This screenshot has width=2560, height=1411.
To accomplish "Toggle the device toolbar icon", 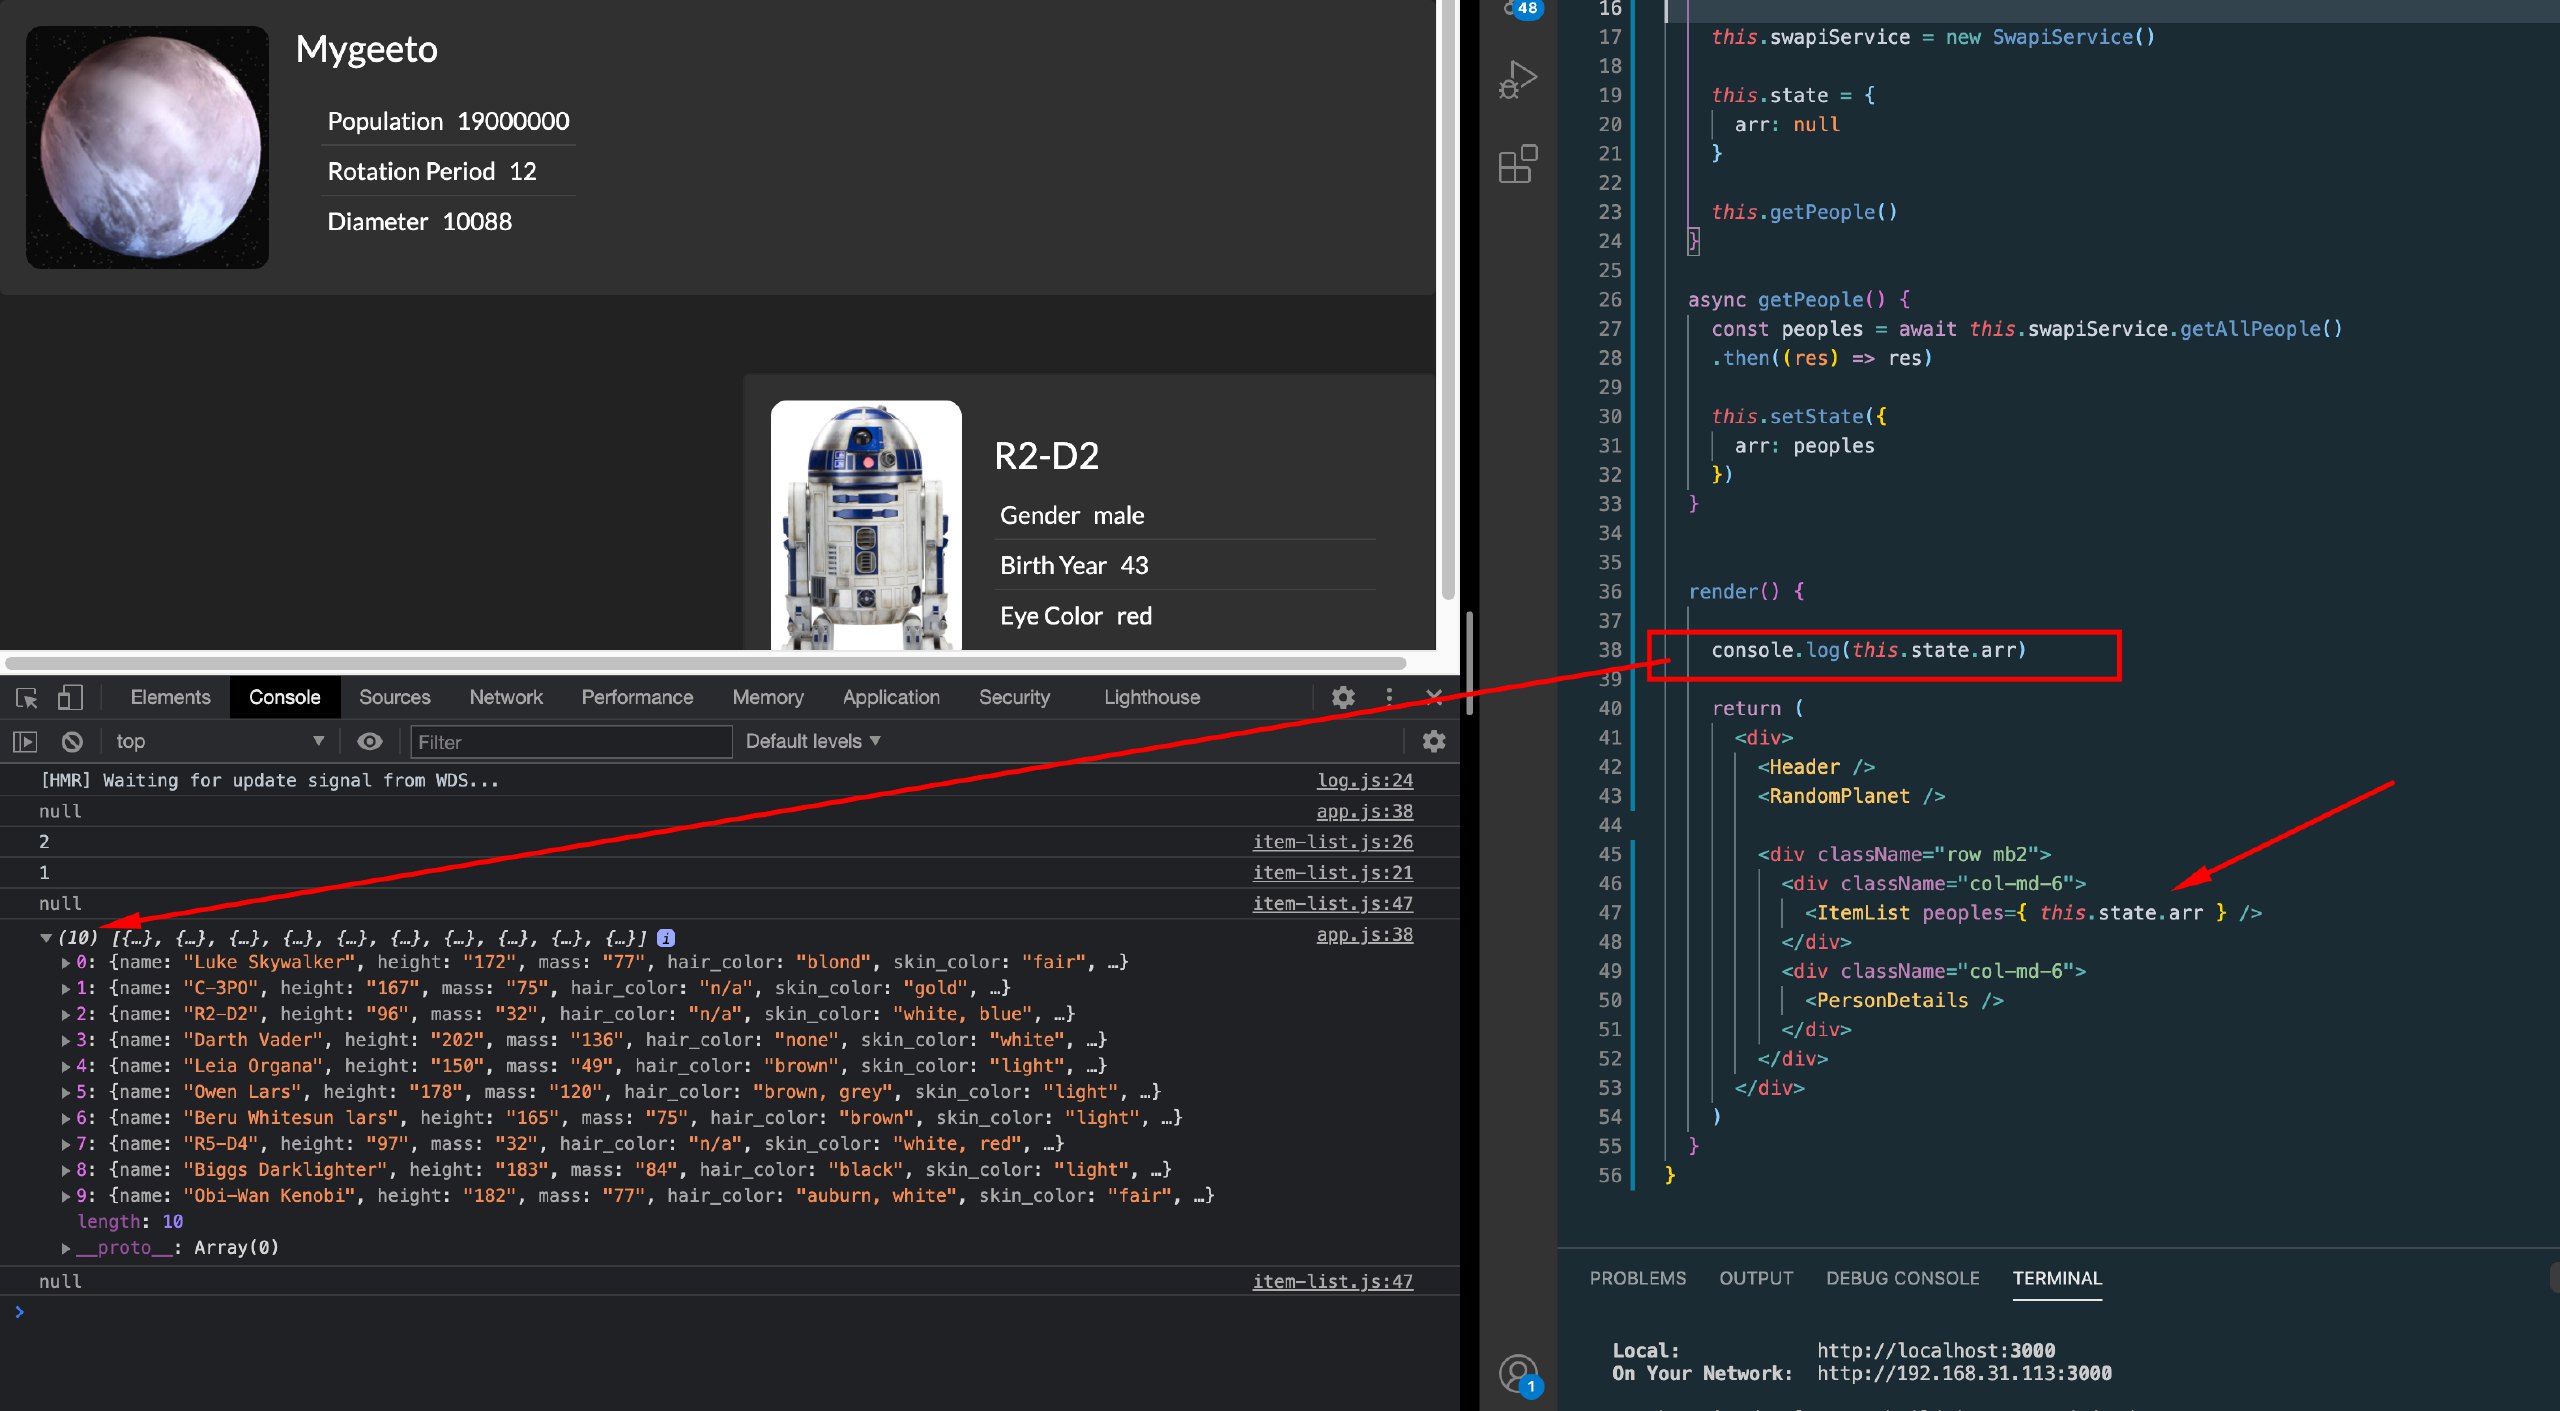I will pos(69,698).
